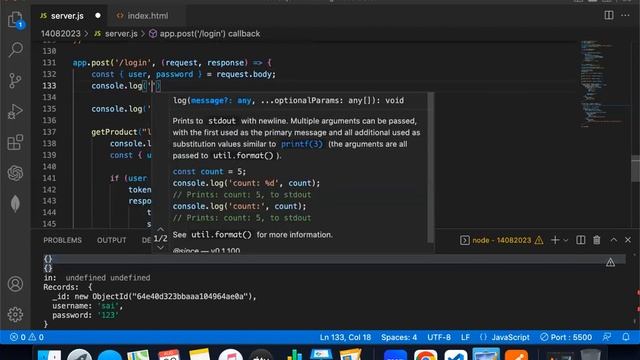Open the OUTPUT panel tab

click(111, 240)
